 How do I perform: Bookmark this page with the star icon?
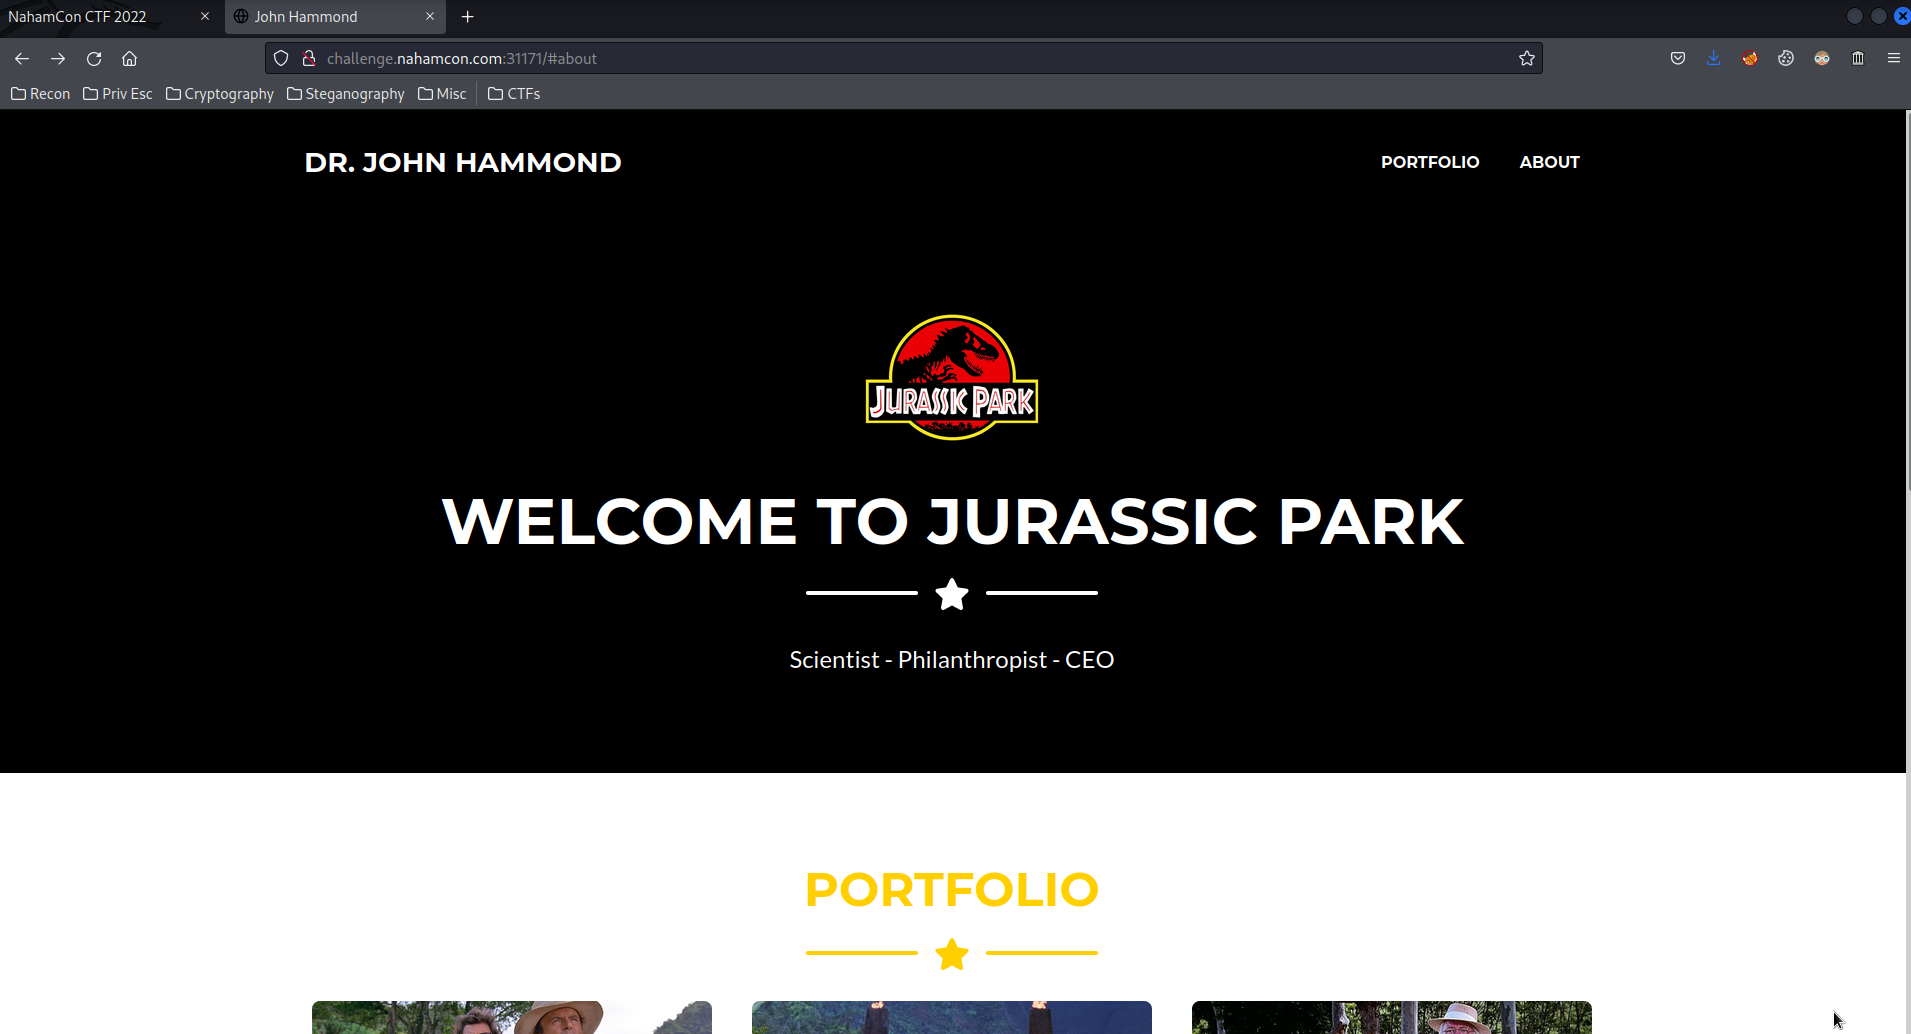[1527, 59]
